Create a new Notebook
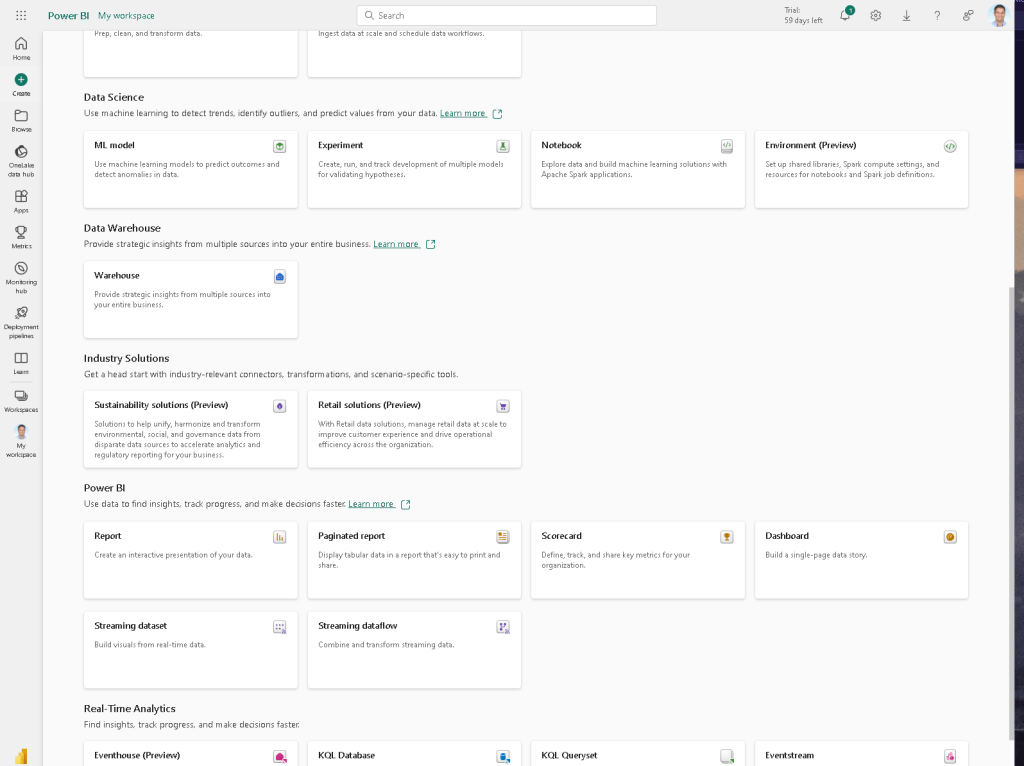The height and width of the screenshot is (766, 1024). (x=638, y=170)
